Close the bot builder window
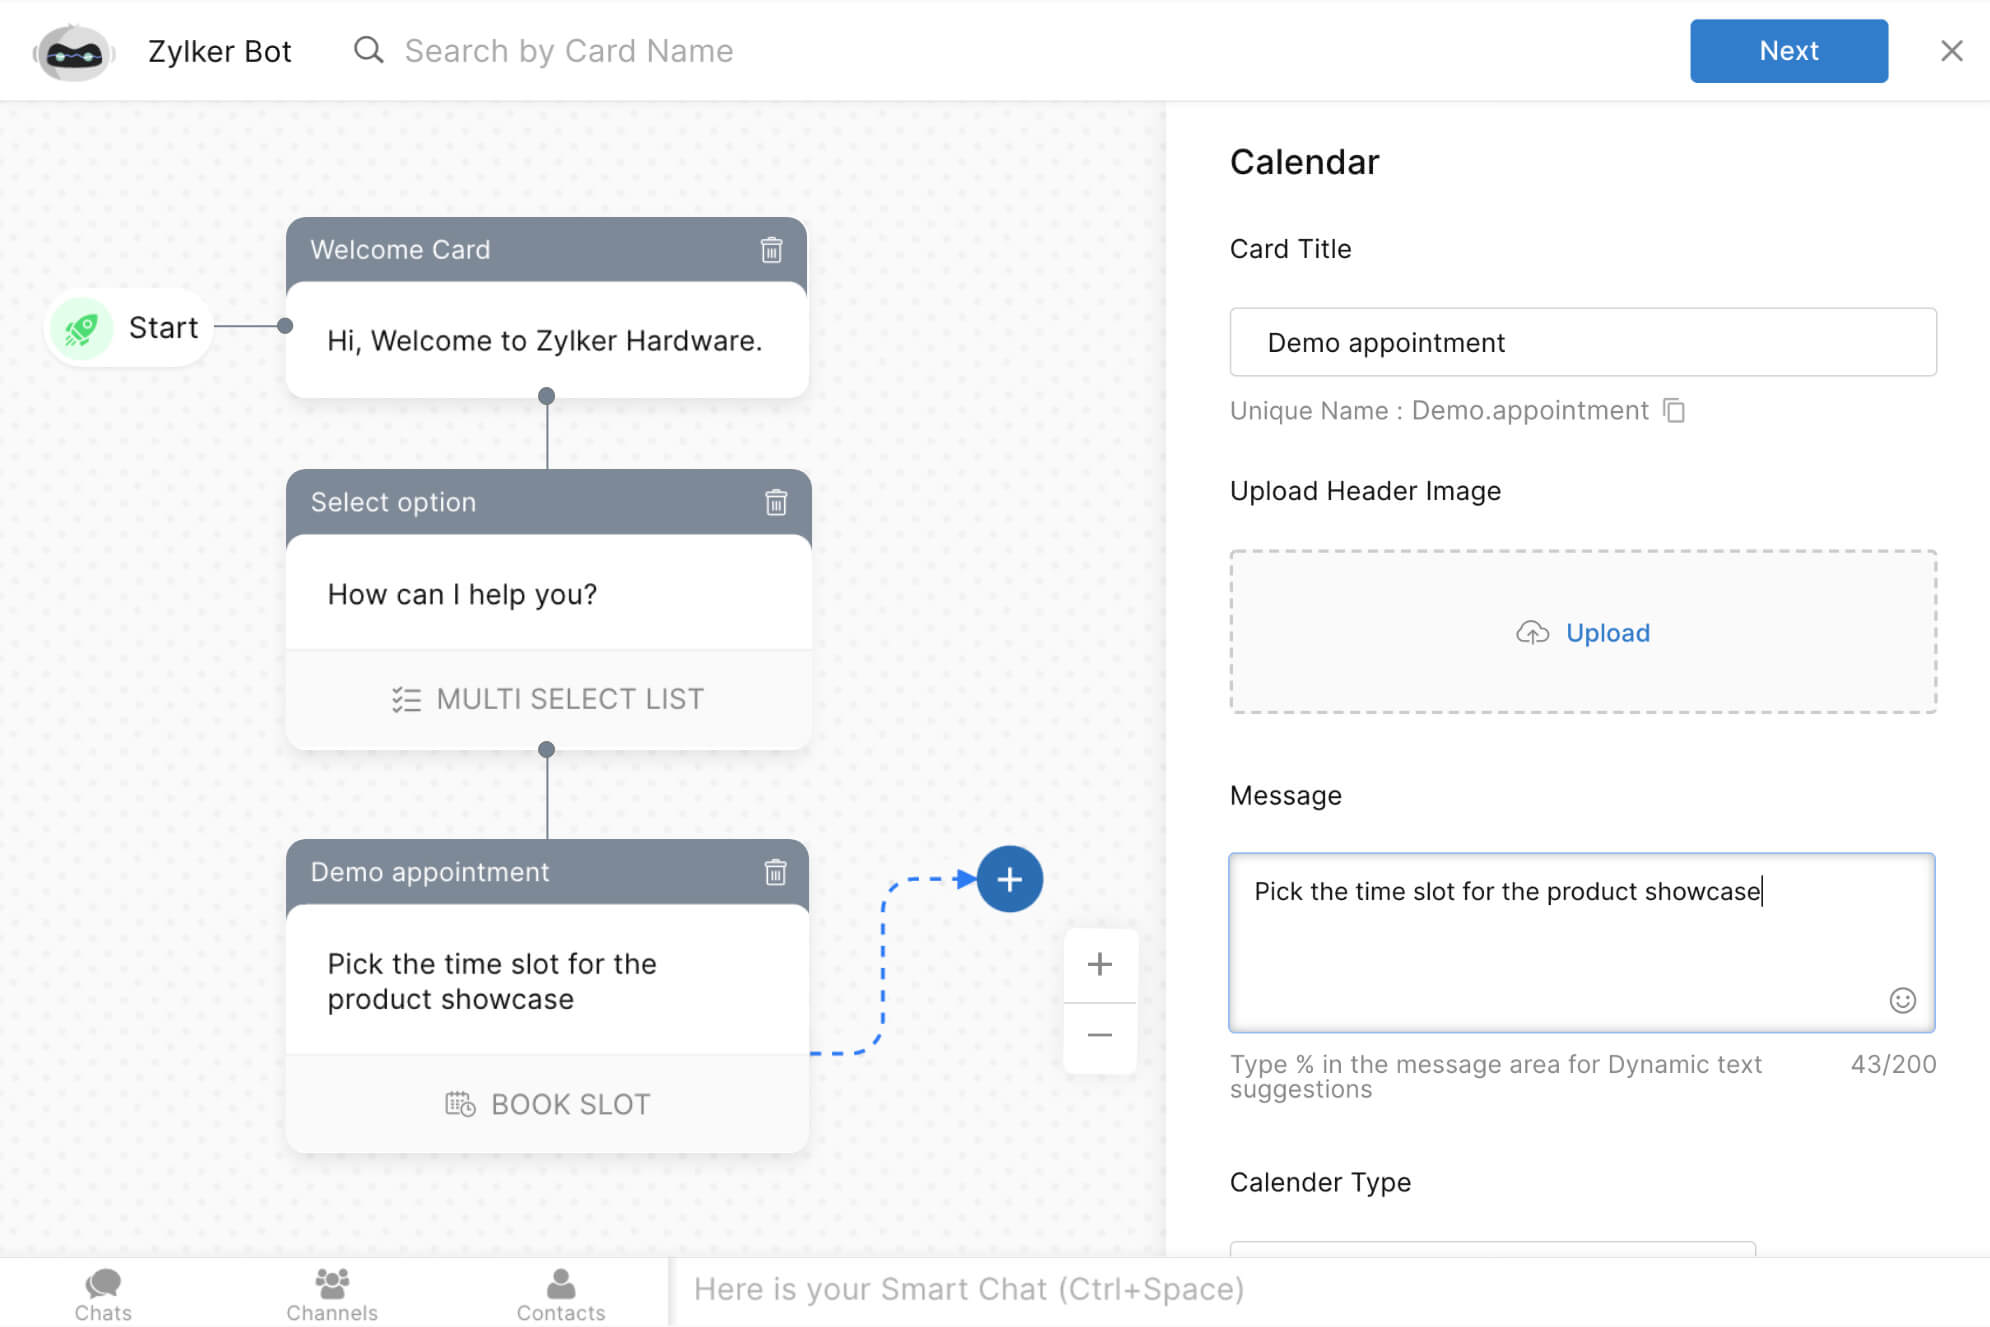 (x=1951, y=51)
